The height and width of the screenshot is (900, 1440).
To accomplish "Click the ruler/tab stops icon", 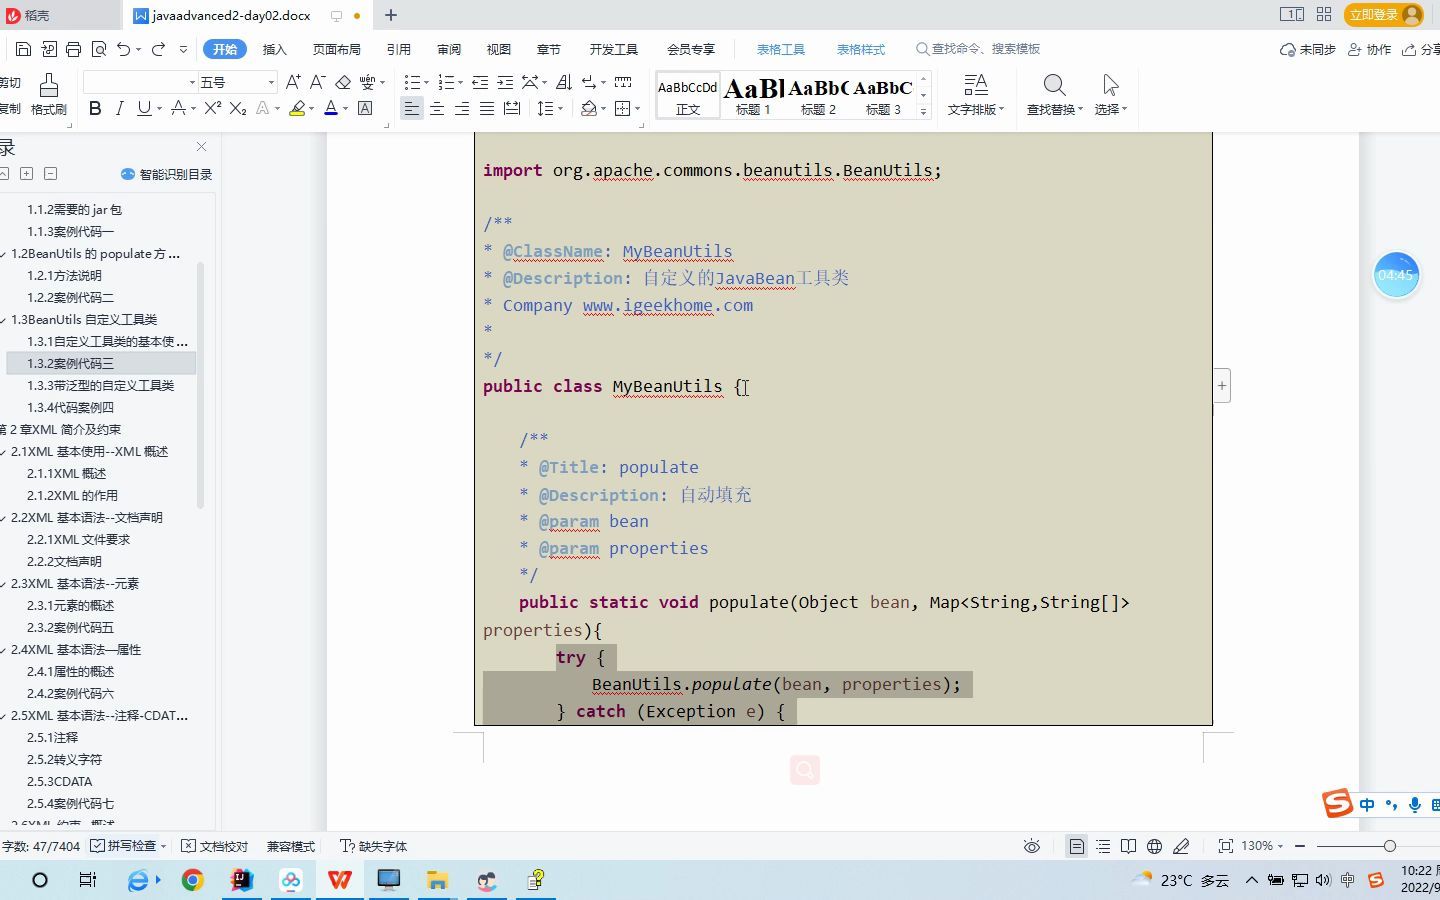I will 623,82.
